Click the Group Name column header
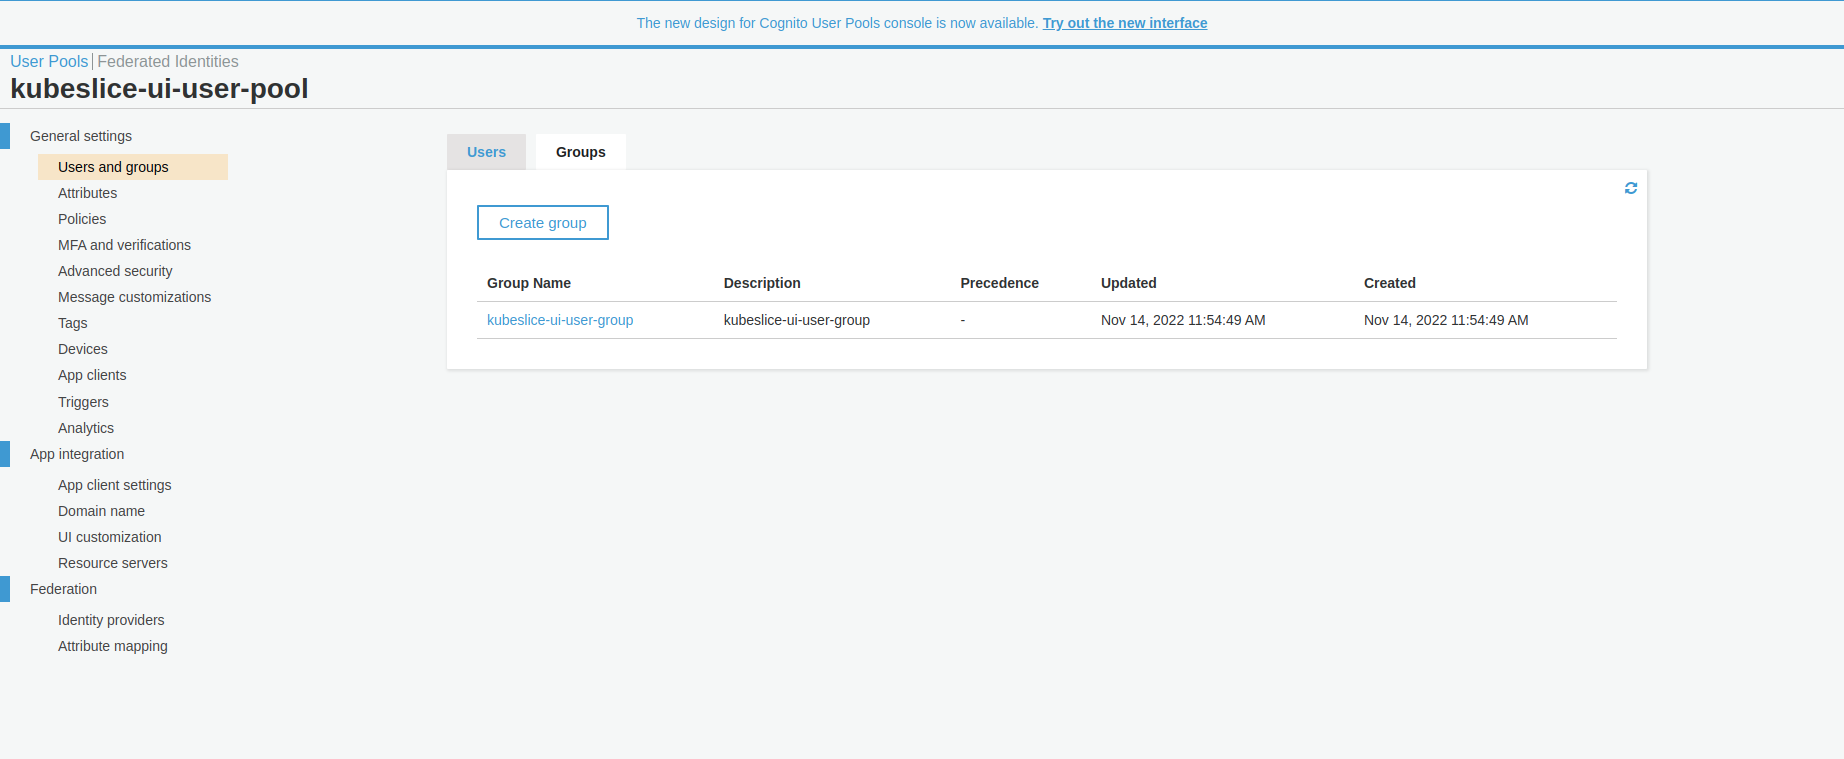1844x759 pixels. tap(529, 283)
